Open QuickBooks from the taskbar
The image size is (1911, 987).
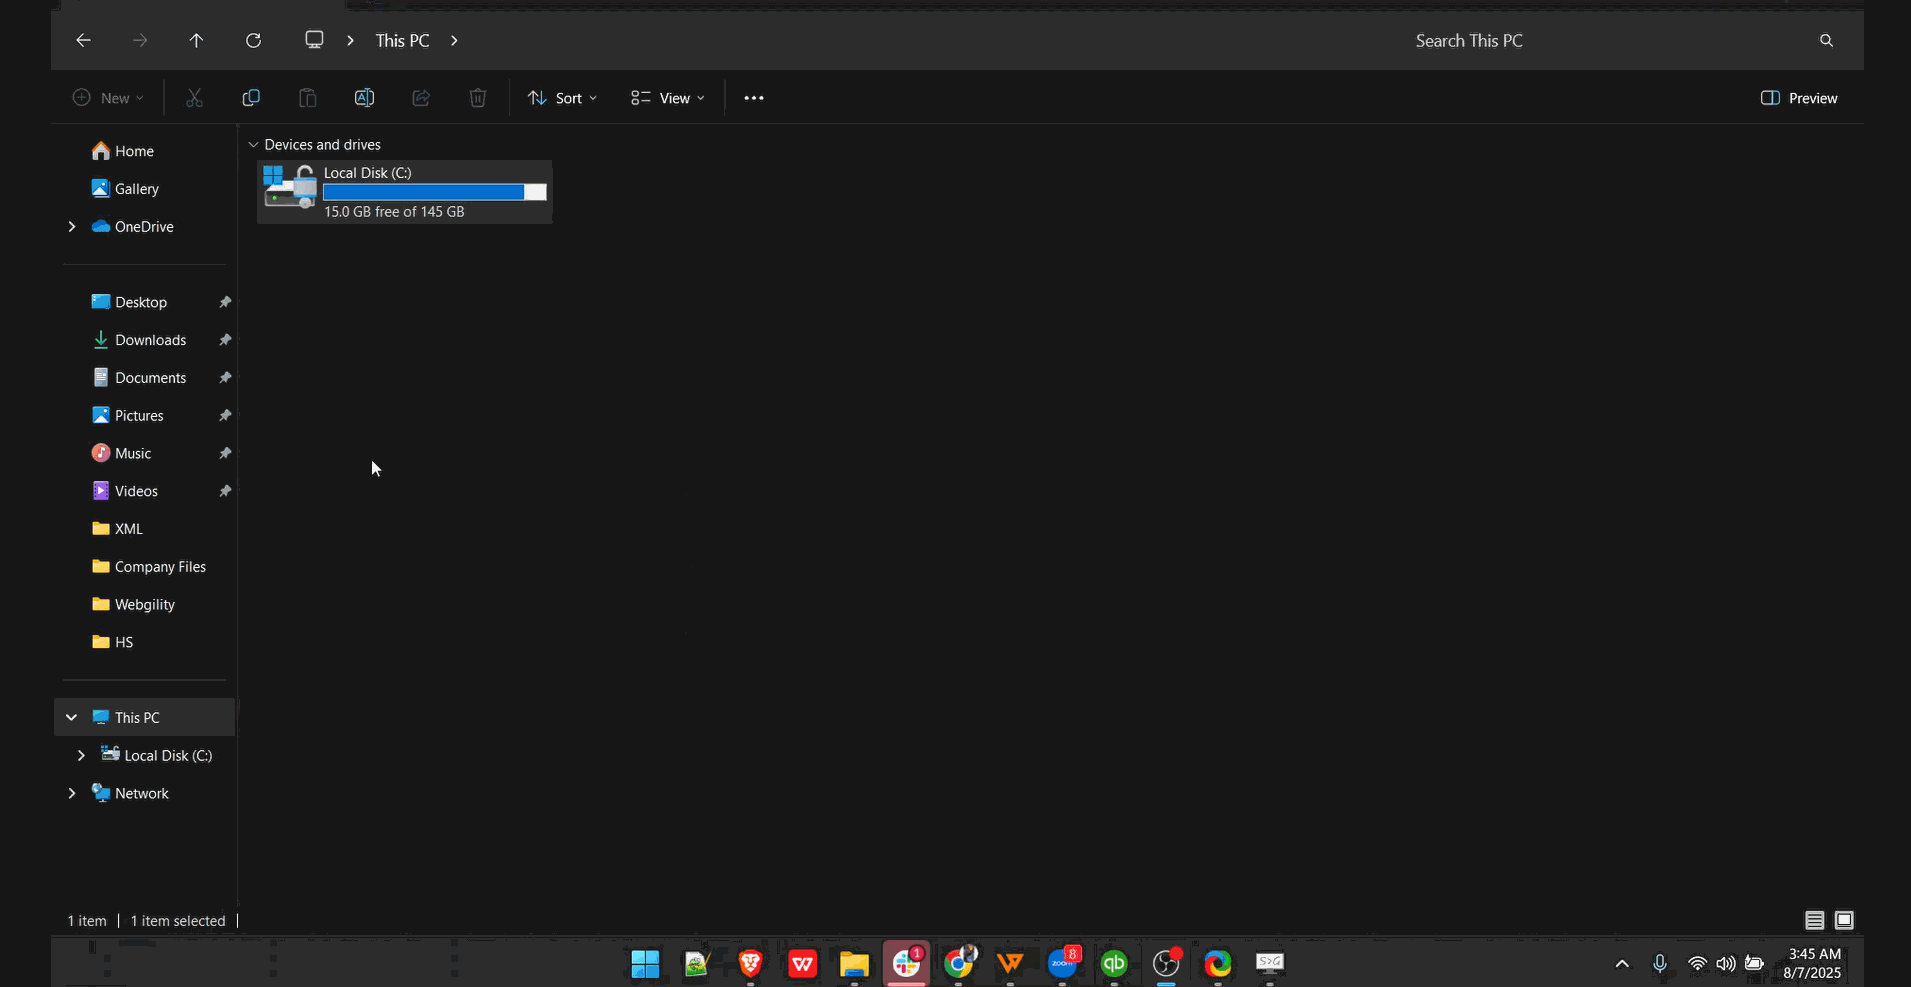(x=1114, y=963)
